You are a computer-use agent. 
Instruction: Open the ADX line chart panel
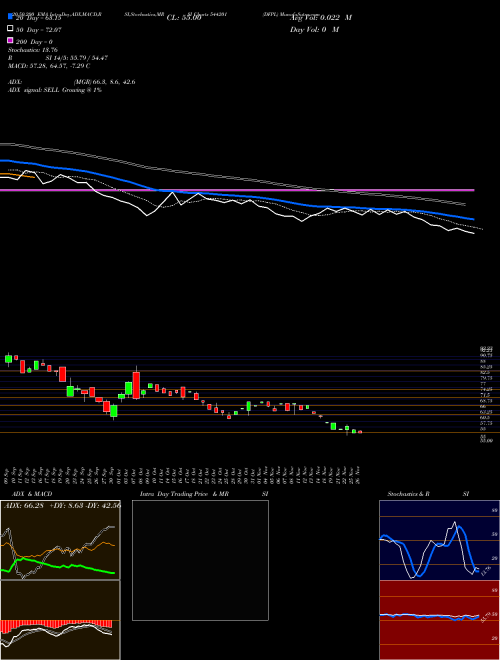click(x=60, y=540)
